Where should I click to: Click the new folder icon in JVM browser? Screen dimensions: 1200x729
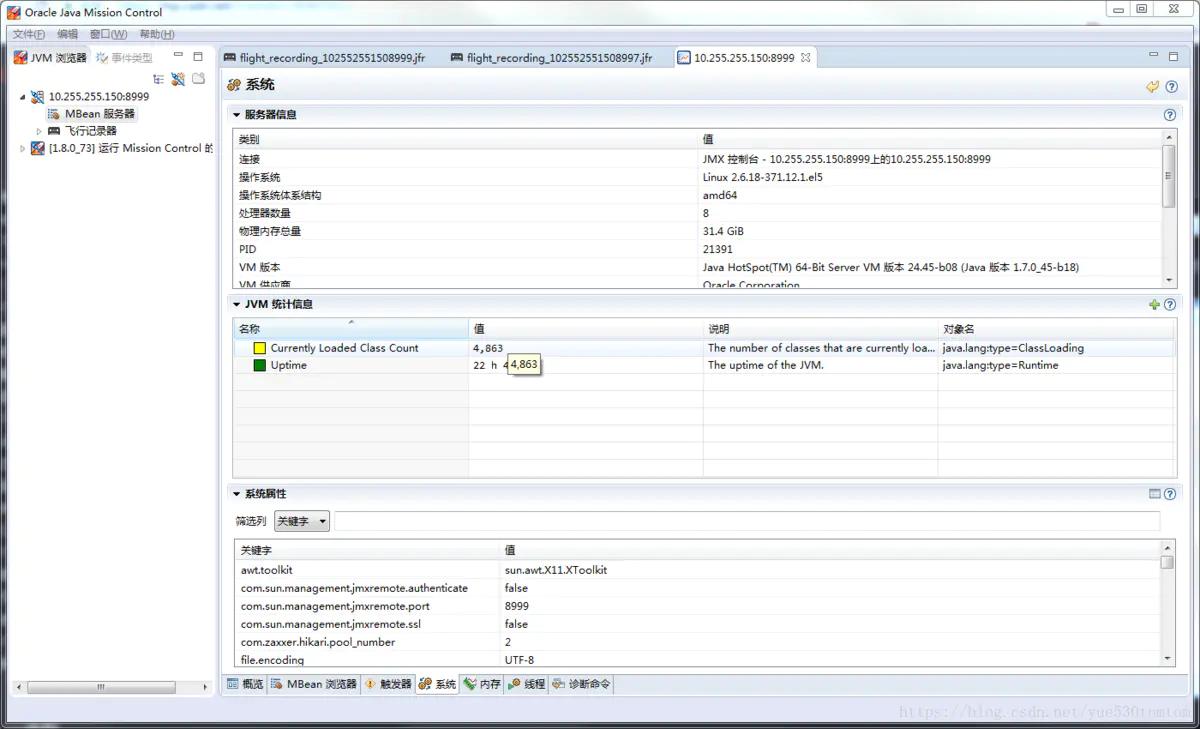coord(198,79)
